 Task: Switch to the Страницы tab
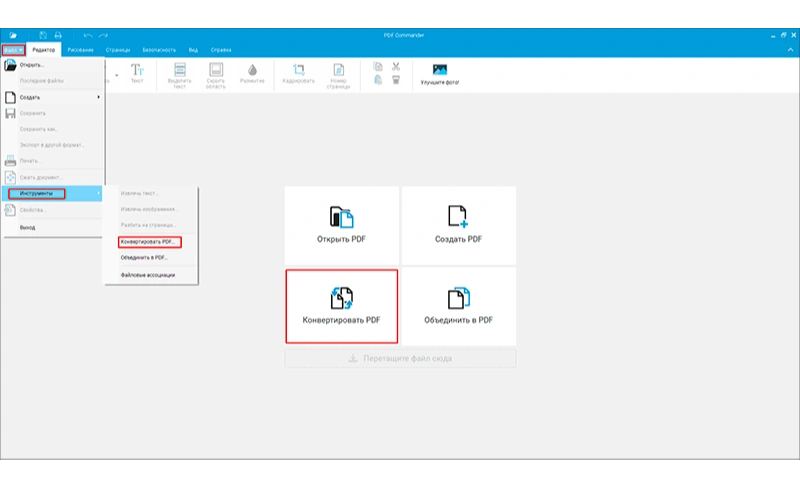click(118, 50)
